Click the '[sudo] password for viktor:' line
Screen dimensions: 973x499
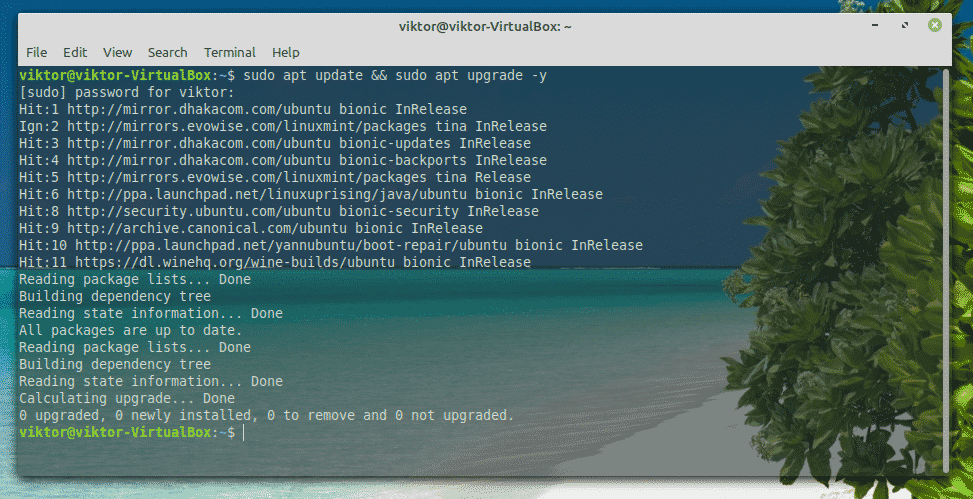[x=127, y=93]
